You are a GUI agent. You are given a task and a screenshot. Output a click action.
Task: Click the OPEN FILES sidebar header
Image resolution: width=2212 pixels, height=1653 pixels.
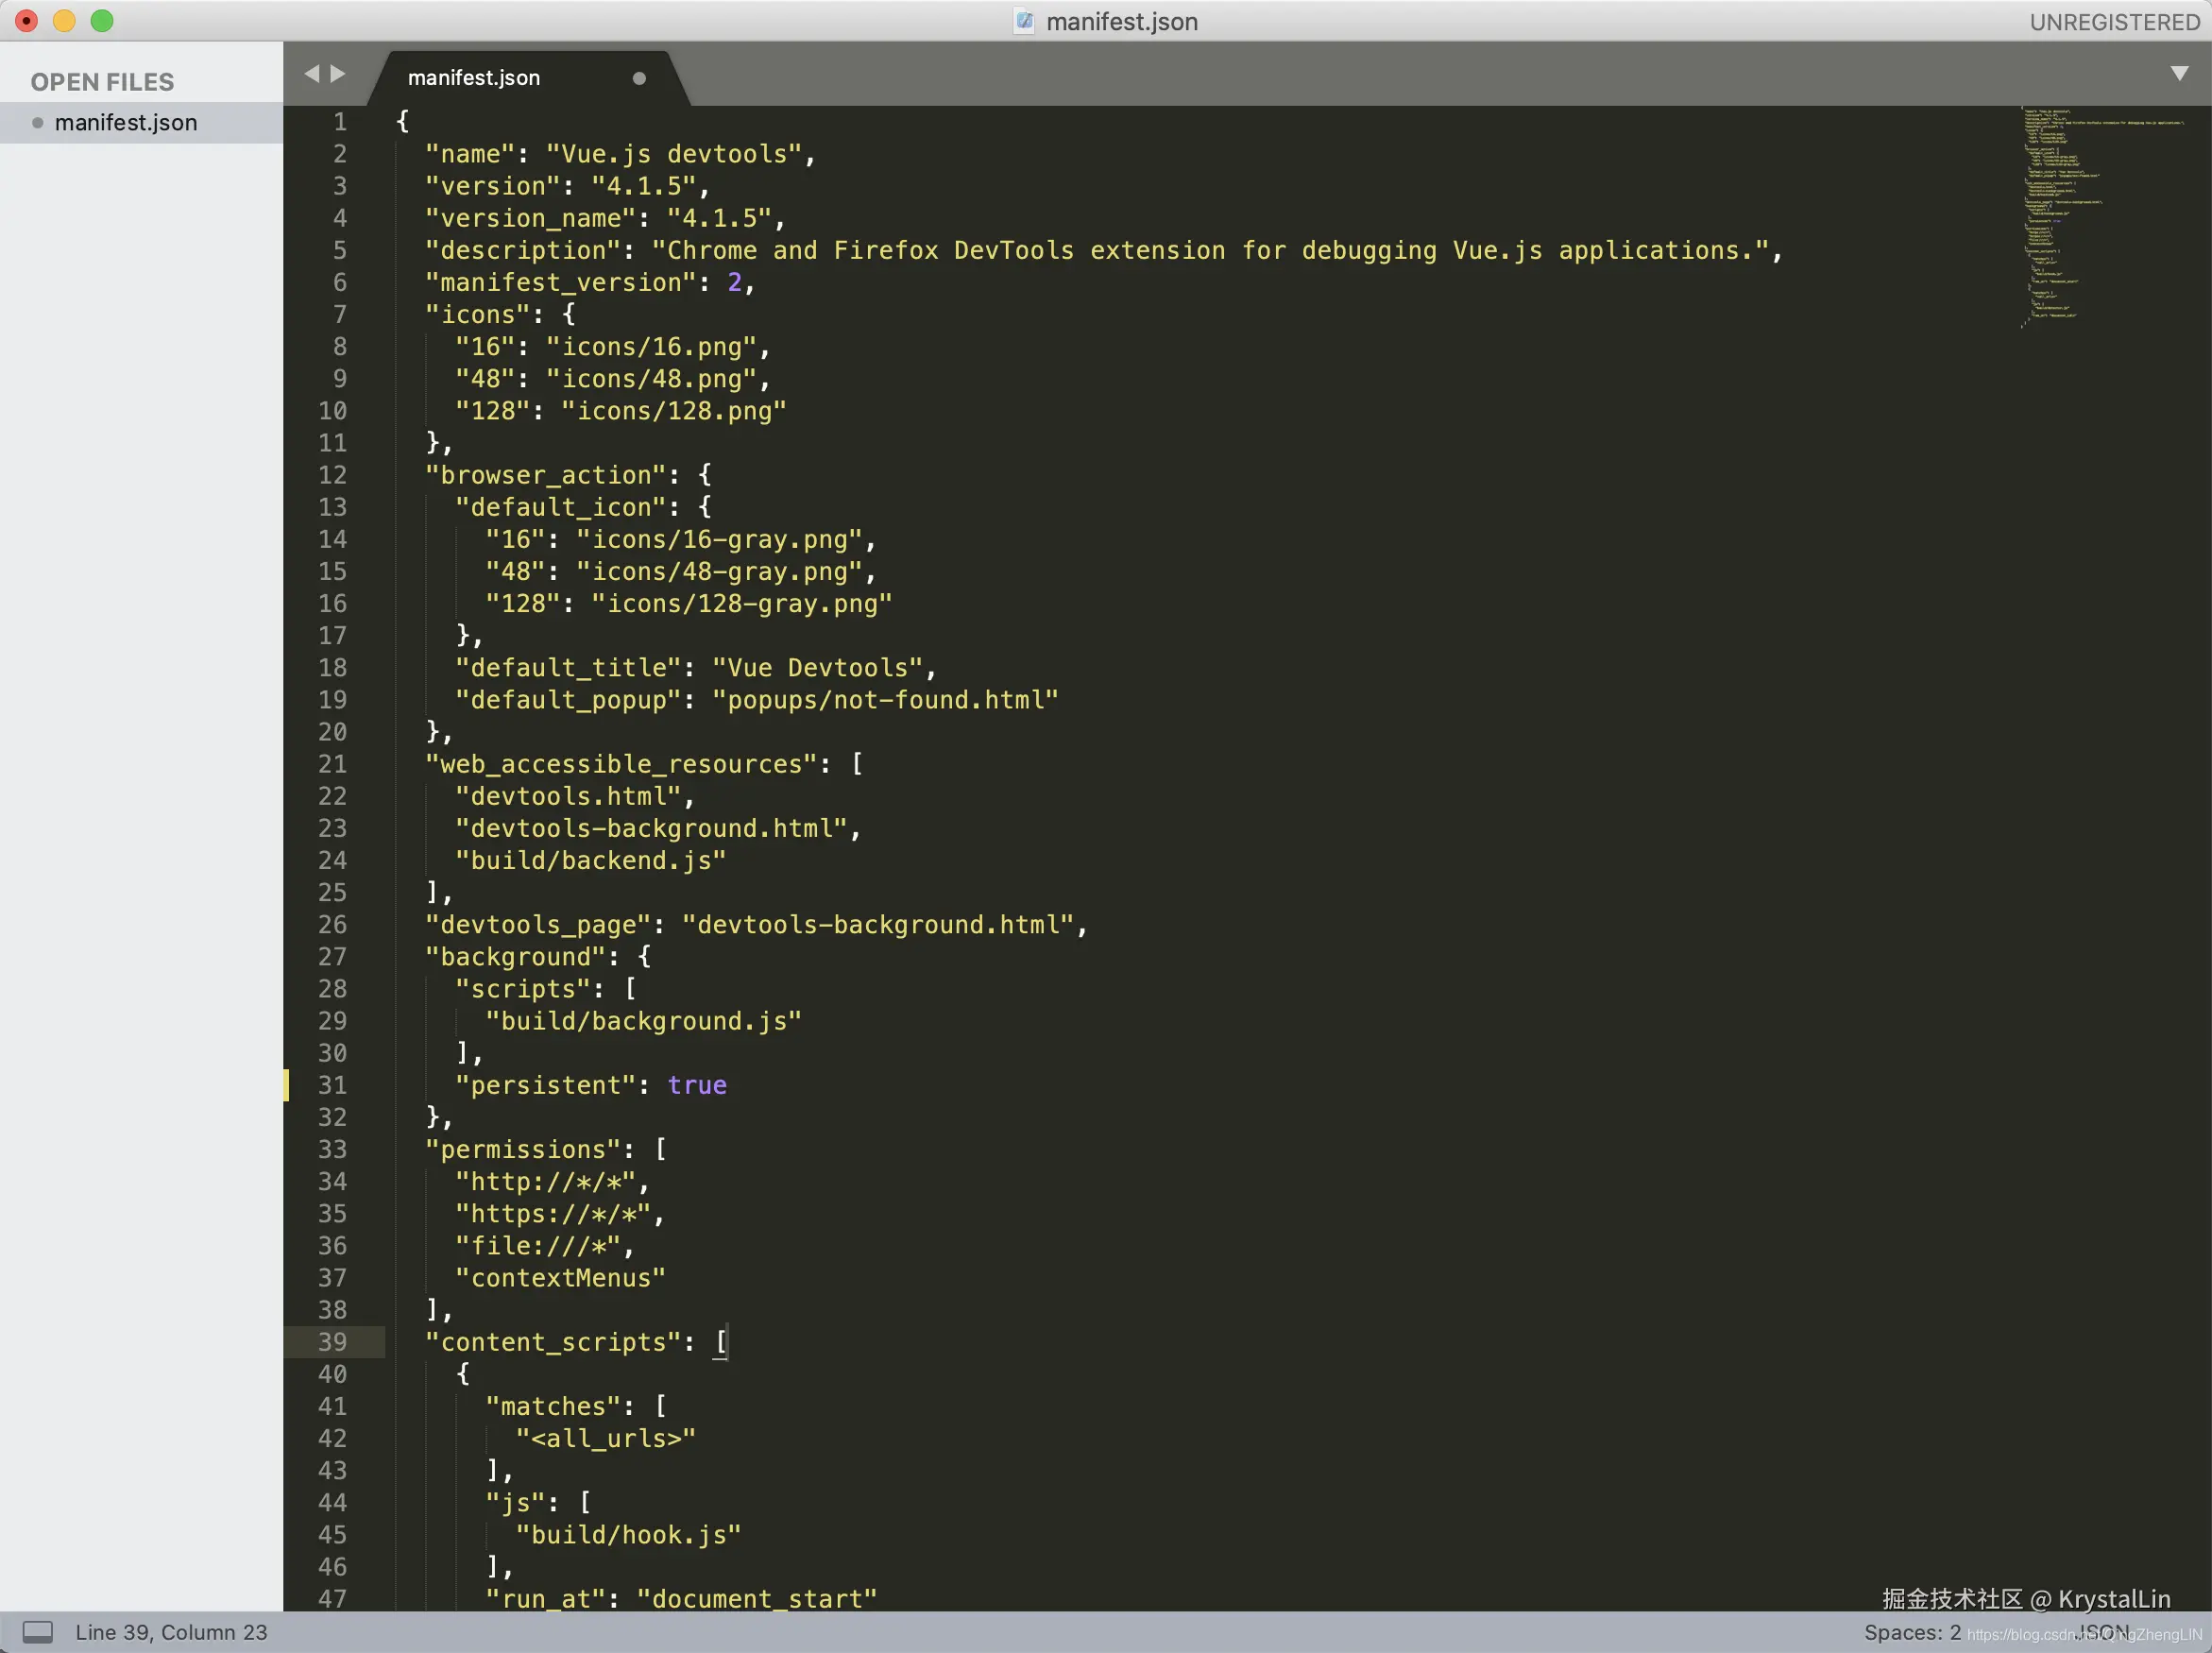(102, 82)
